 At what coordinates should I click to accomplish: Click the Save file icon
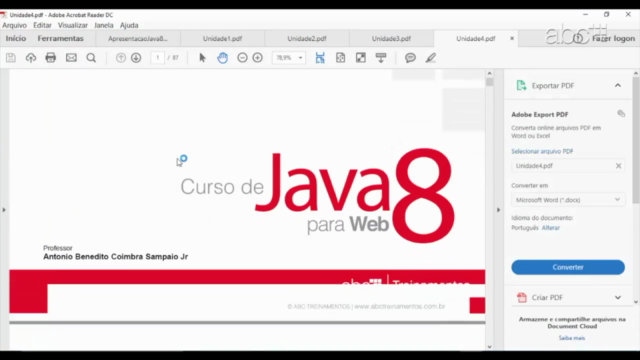[x=11, y=58]
